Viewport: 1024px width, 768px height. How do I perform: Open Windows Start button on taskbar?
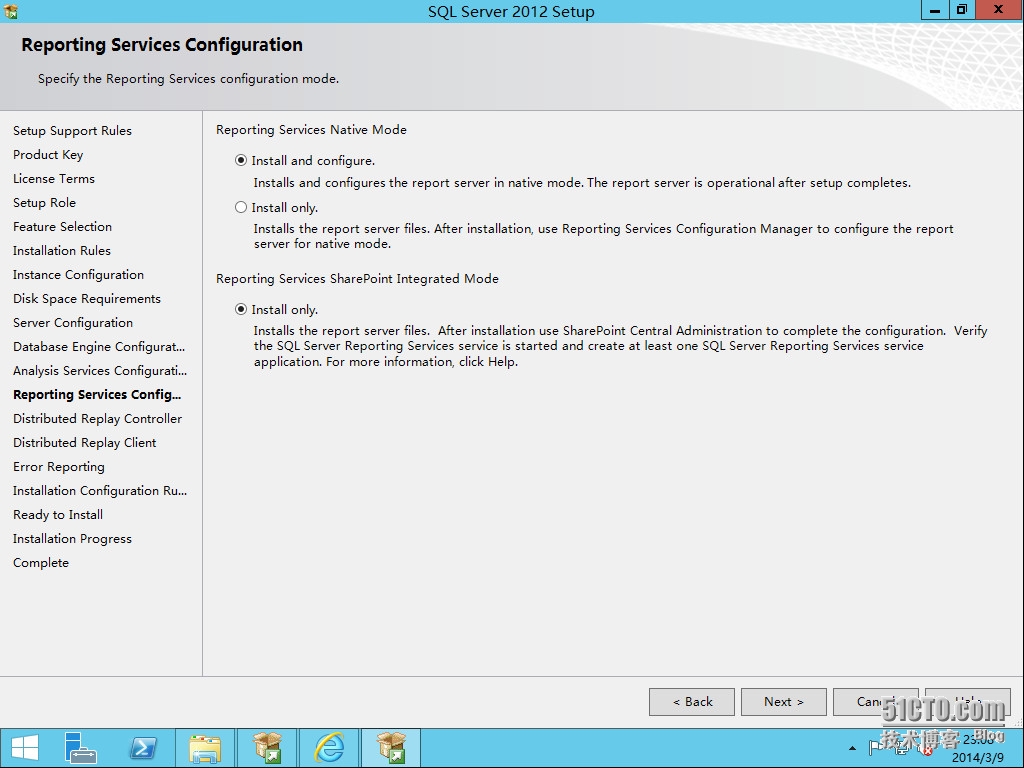[24, 748]
